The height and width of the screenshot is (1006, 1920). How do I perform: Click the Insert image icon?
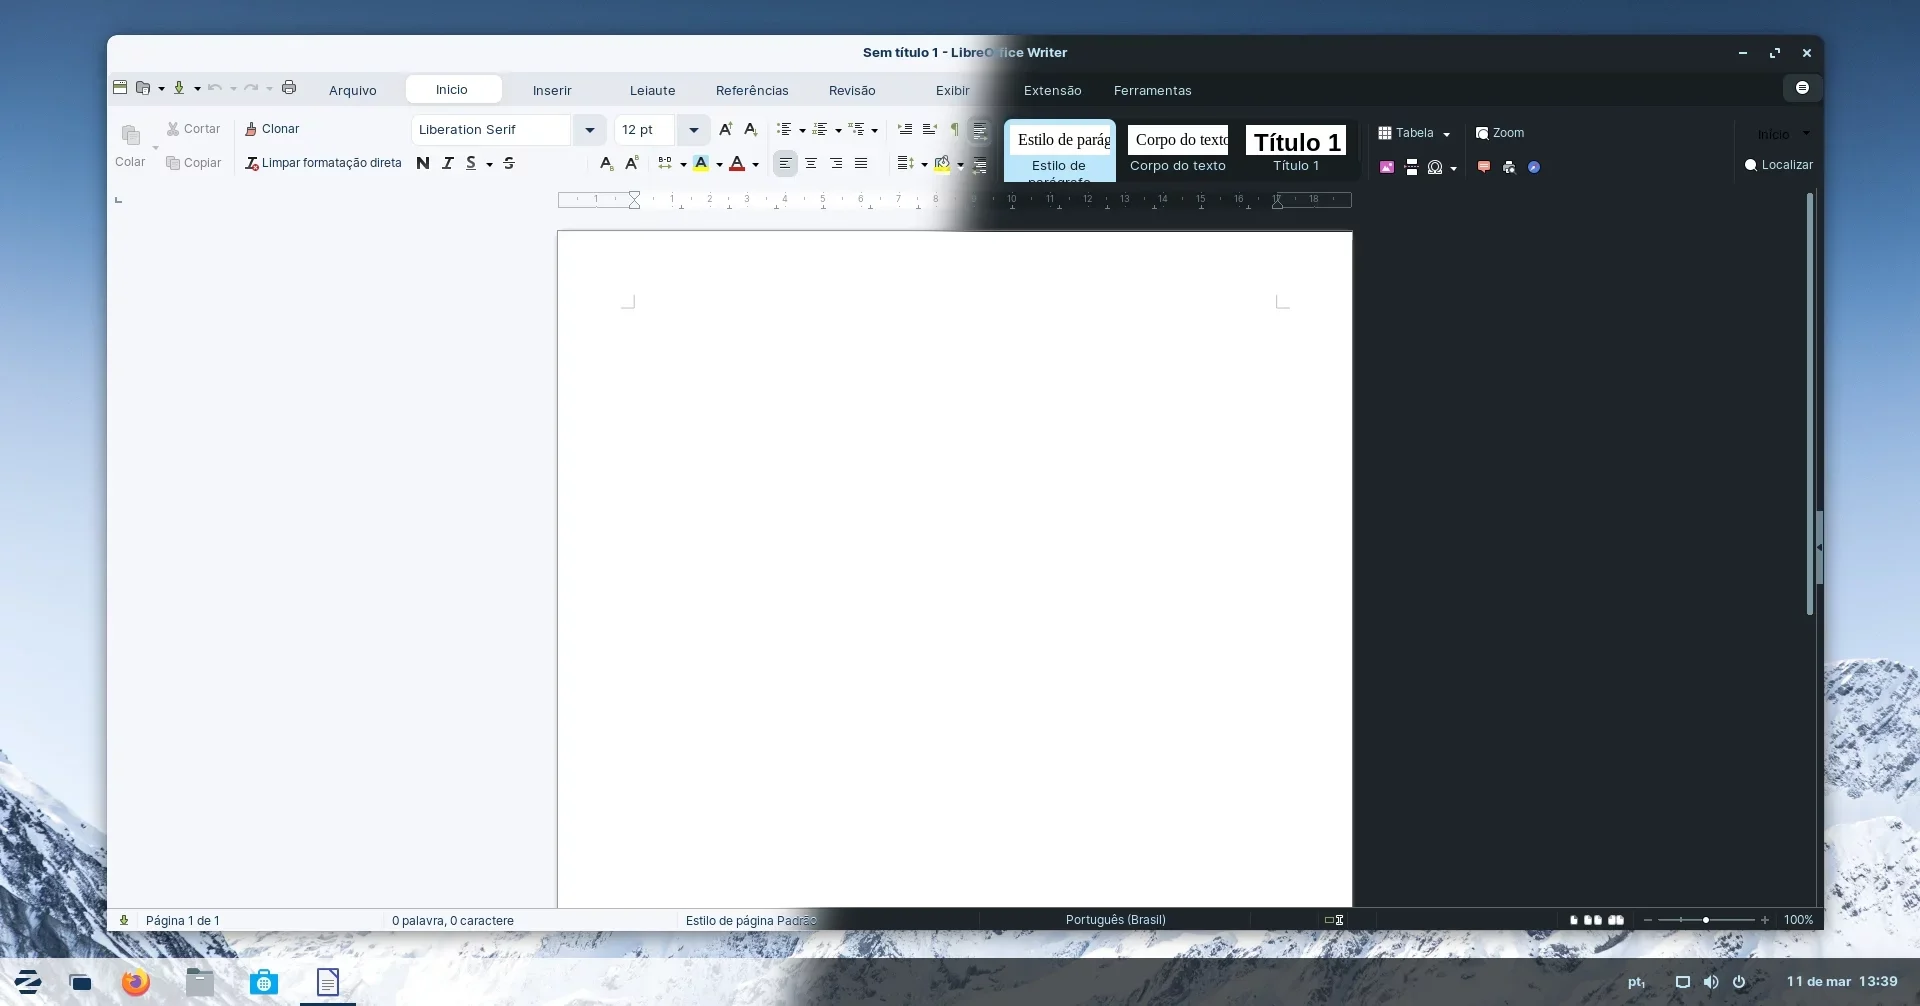click(1387, 167)
